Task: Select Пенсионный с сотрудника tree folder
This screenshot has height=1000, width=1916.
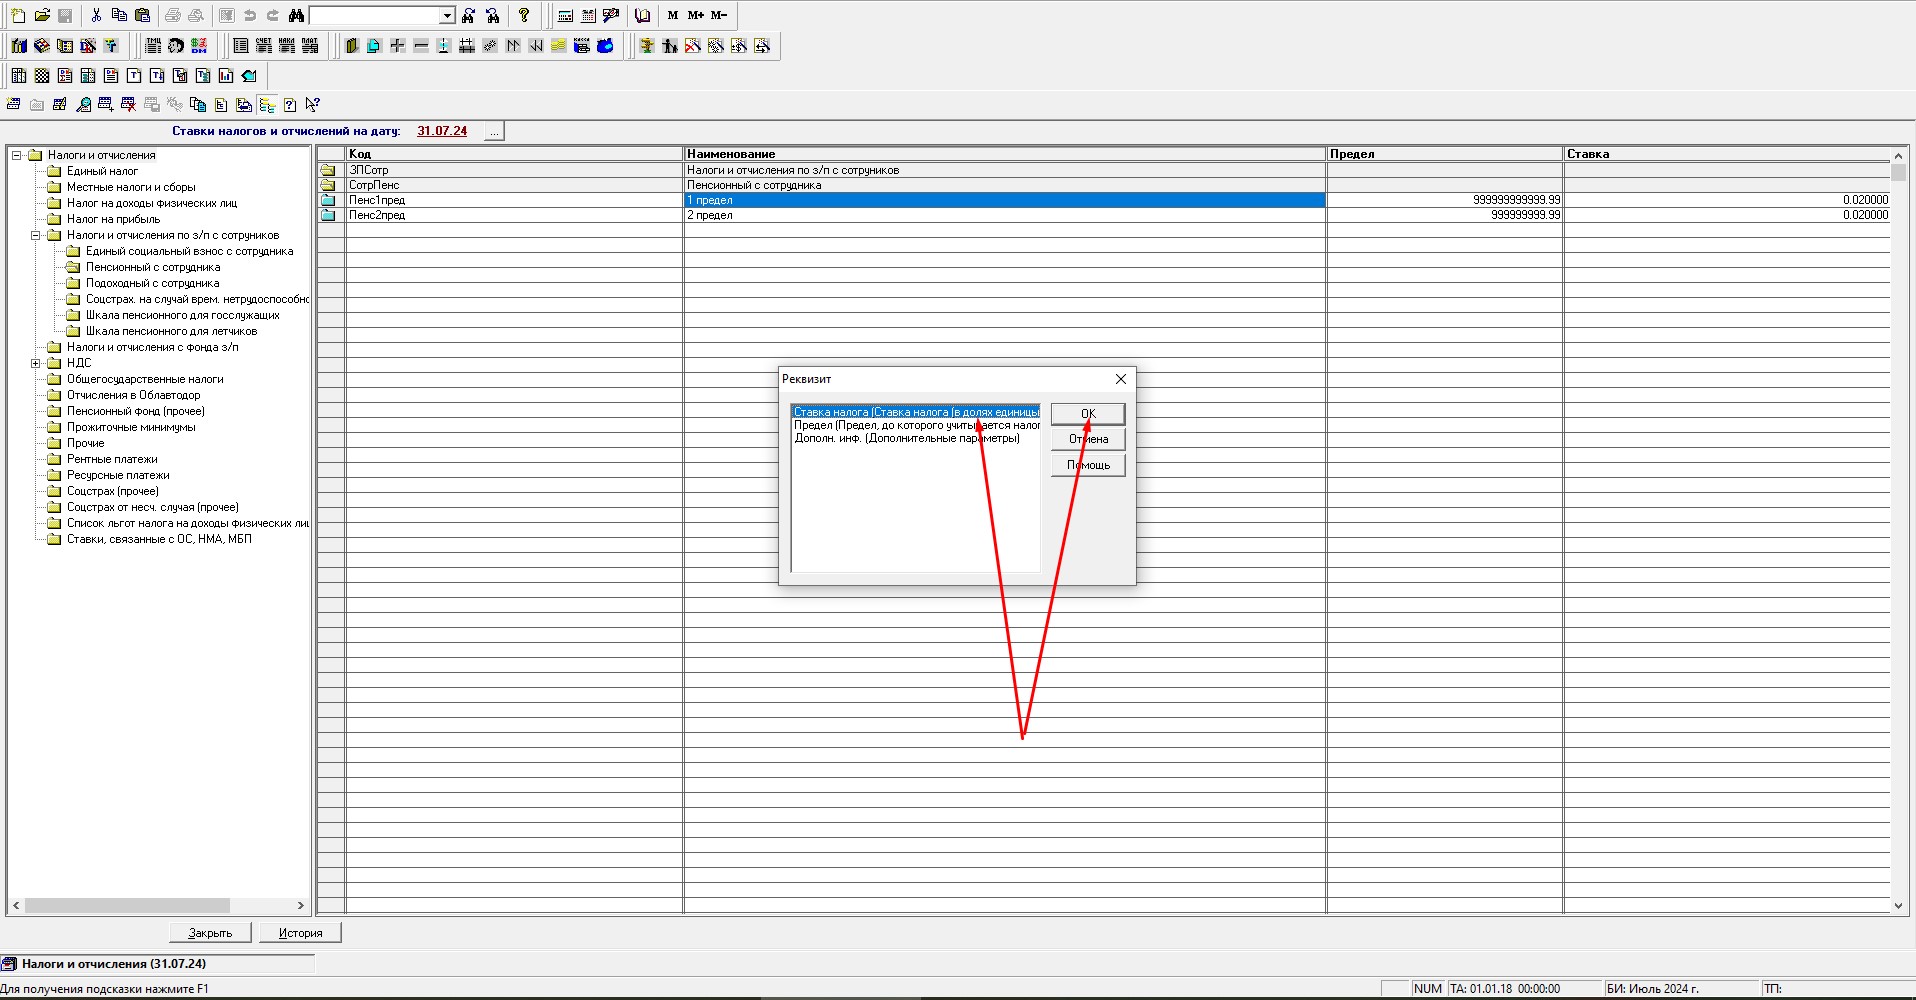Action: click(x=153, y=267)
